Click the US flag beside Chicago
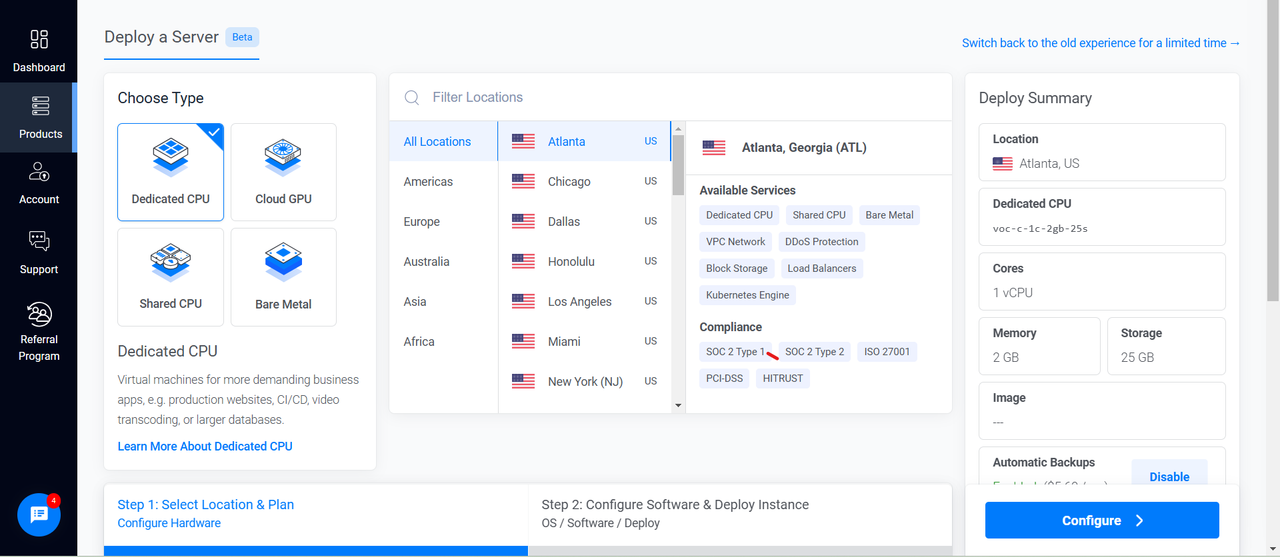1280x557 pixels. [523, 182]
